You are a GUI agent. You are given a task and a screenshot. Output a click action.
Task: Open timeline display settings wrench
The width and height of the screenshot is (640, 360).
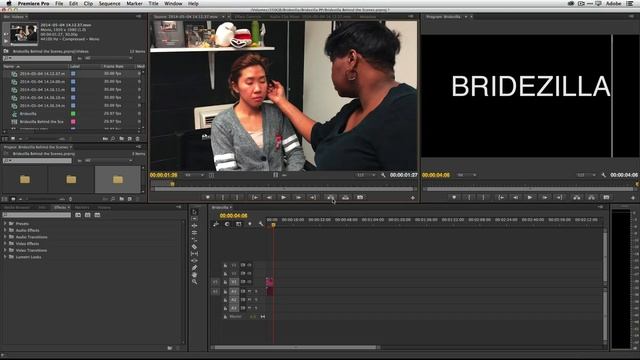261,224
